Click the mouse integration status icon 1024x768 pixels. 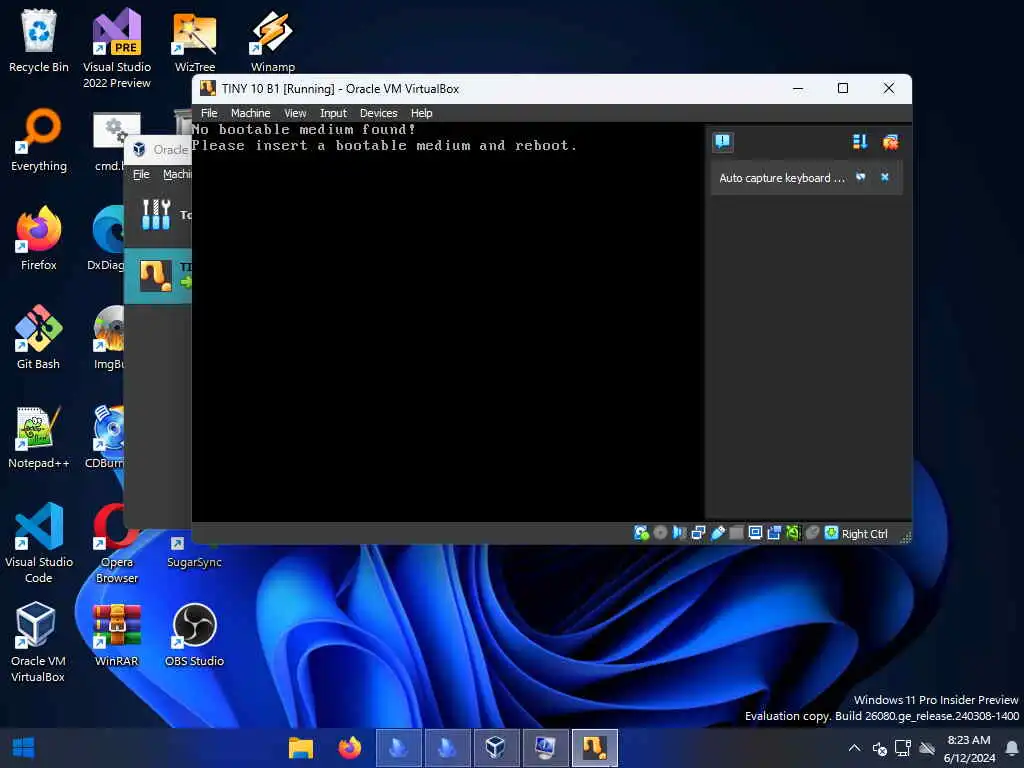coord(812,533)
